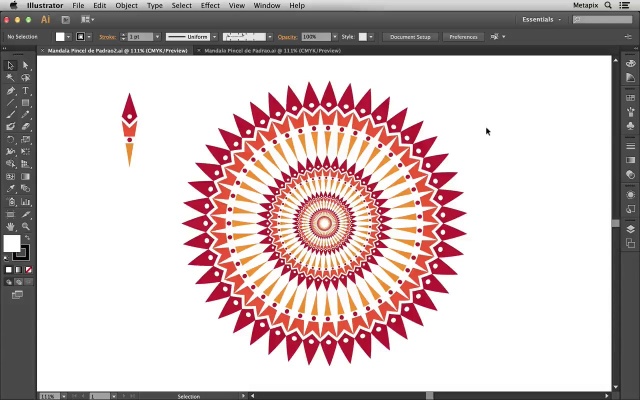Open the Artboards panel from right dock
The height and width of the screenshot is (400, 640).
pyautogui.click(x=630, y=243)
